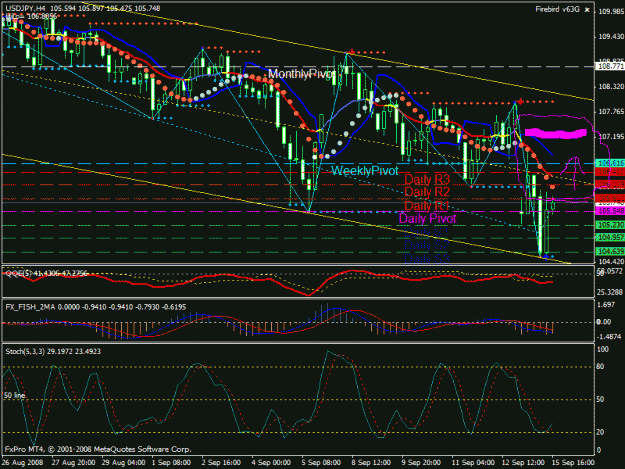Click the 9 Sep 20:00 time axis label
This screenshot has height=469, width=625.
click(421, 463)
